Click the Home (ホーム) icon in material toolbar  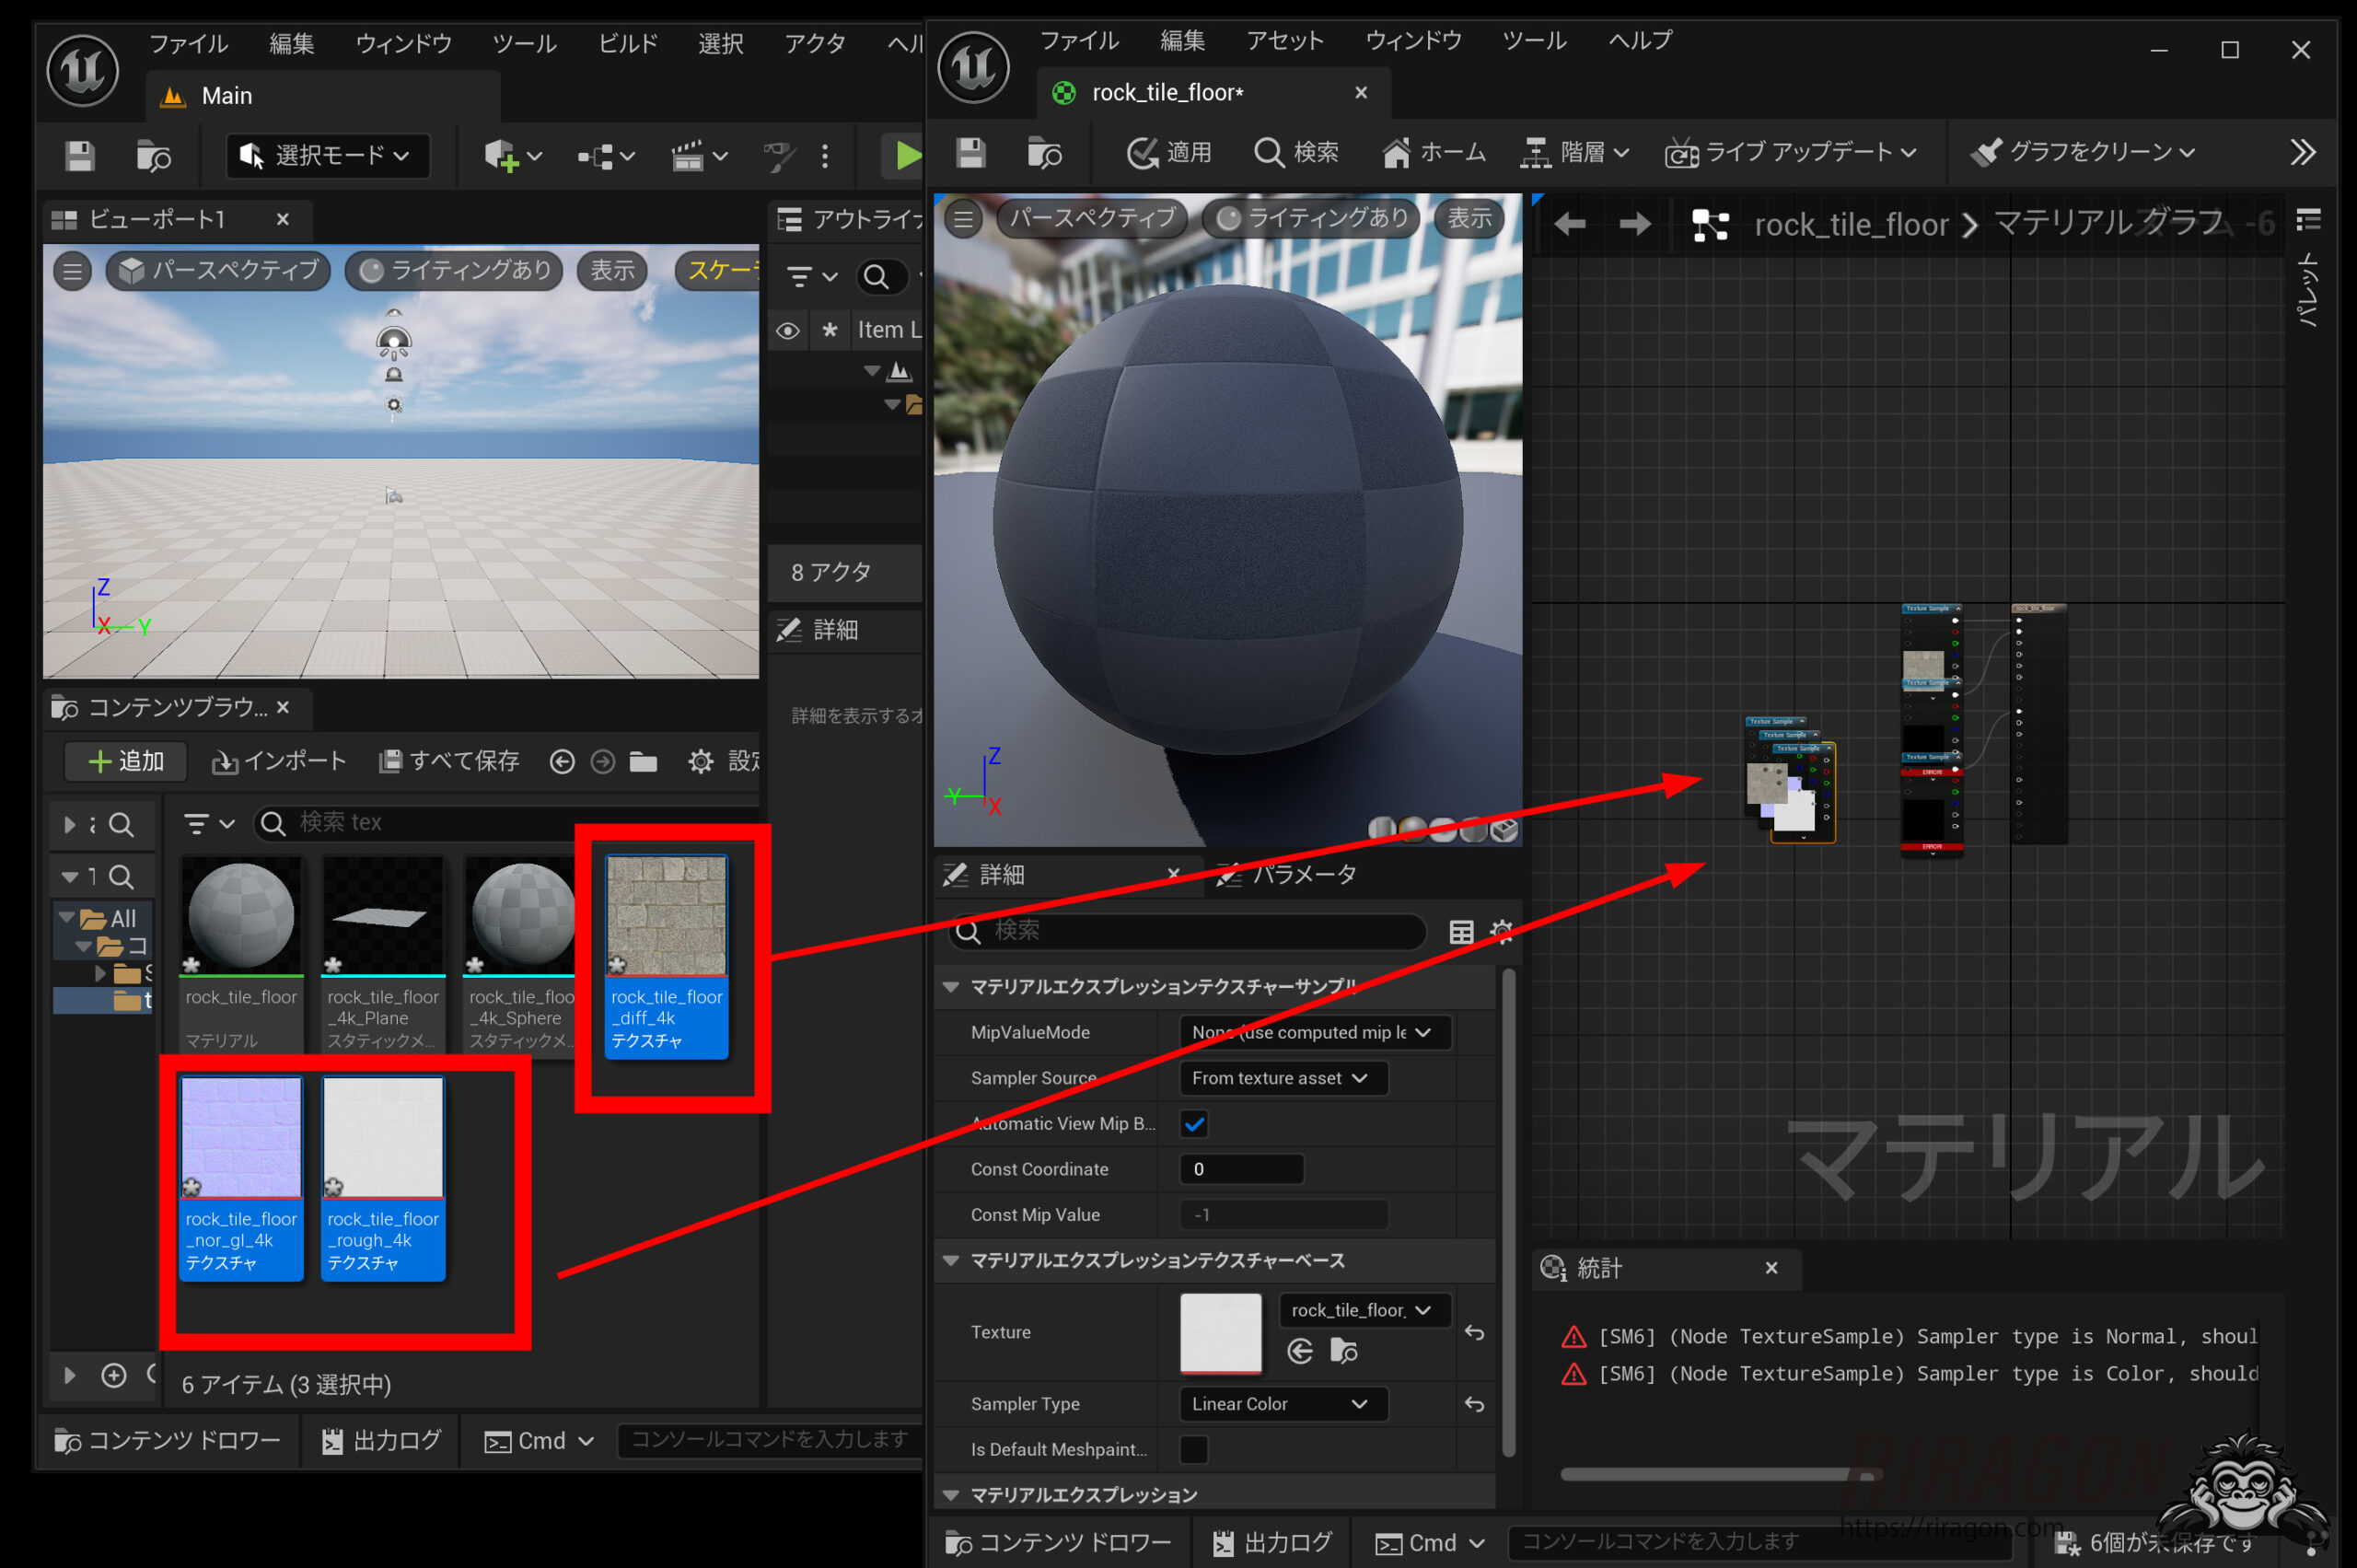coord(1396,153)
